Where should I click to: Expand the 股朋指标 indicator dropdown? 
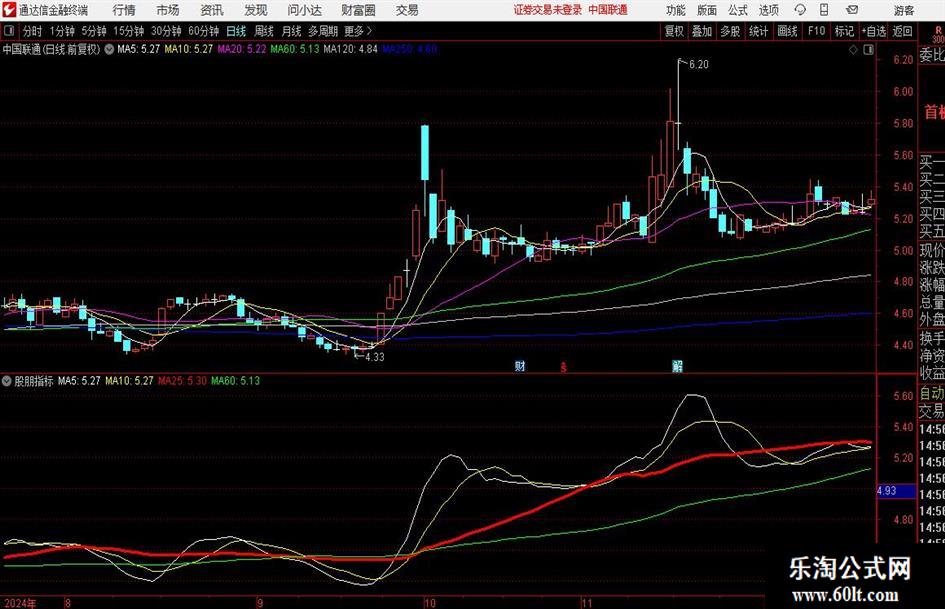point(7,381)
